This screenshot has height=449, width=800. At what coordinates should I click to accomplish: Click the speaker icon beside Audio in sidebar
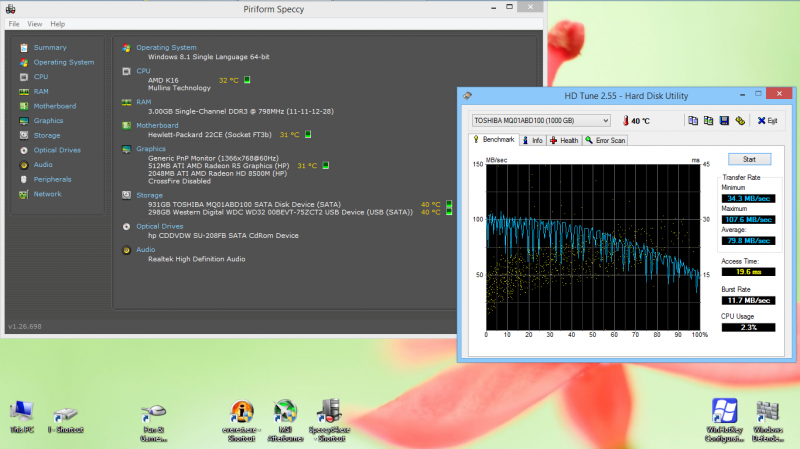[23, 165]
